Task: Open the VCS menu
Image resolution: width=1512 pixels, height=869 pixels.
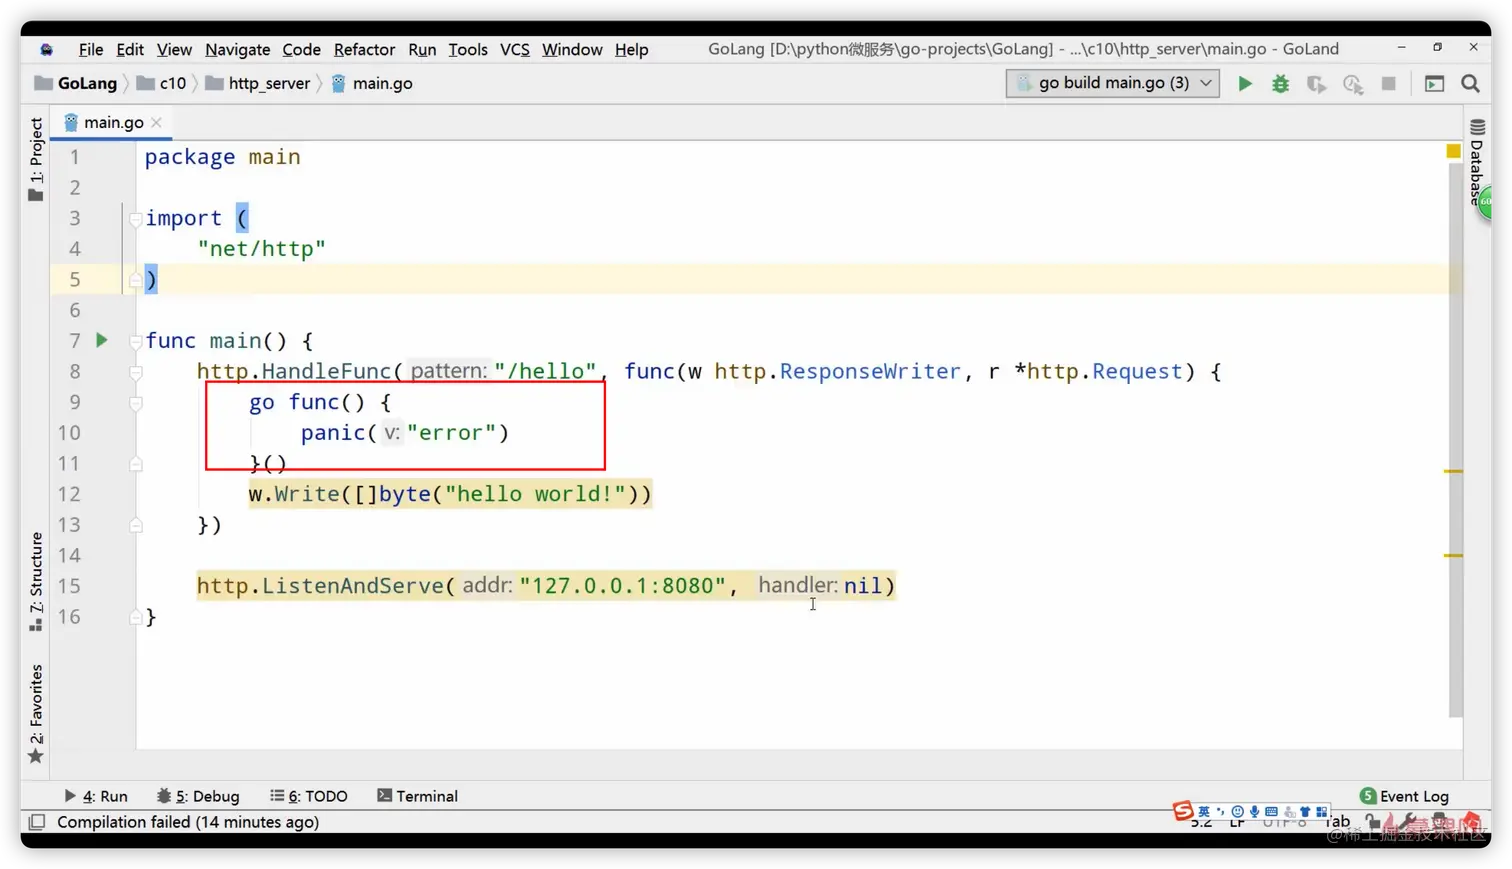Action: [515, 49]
